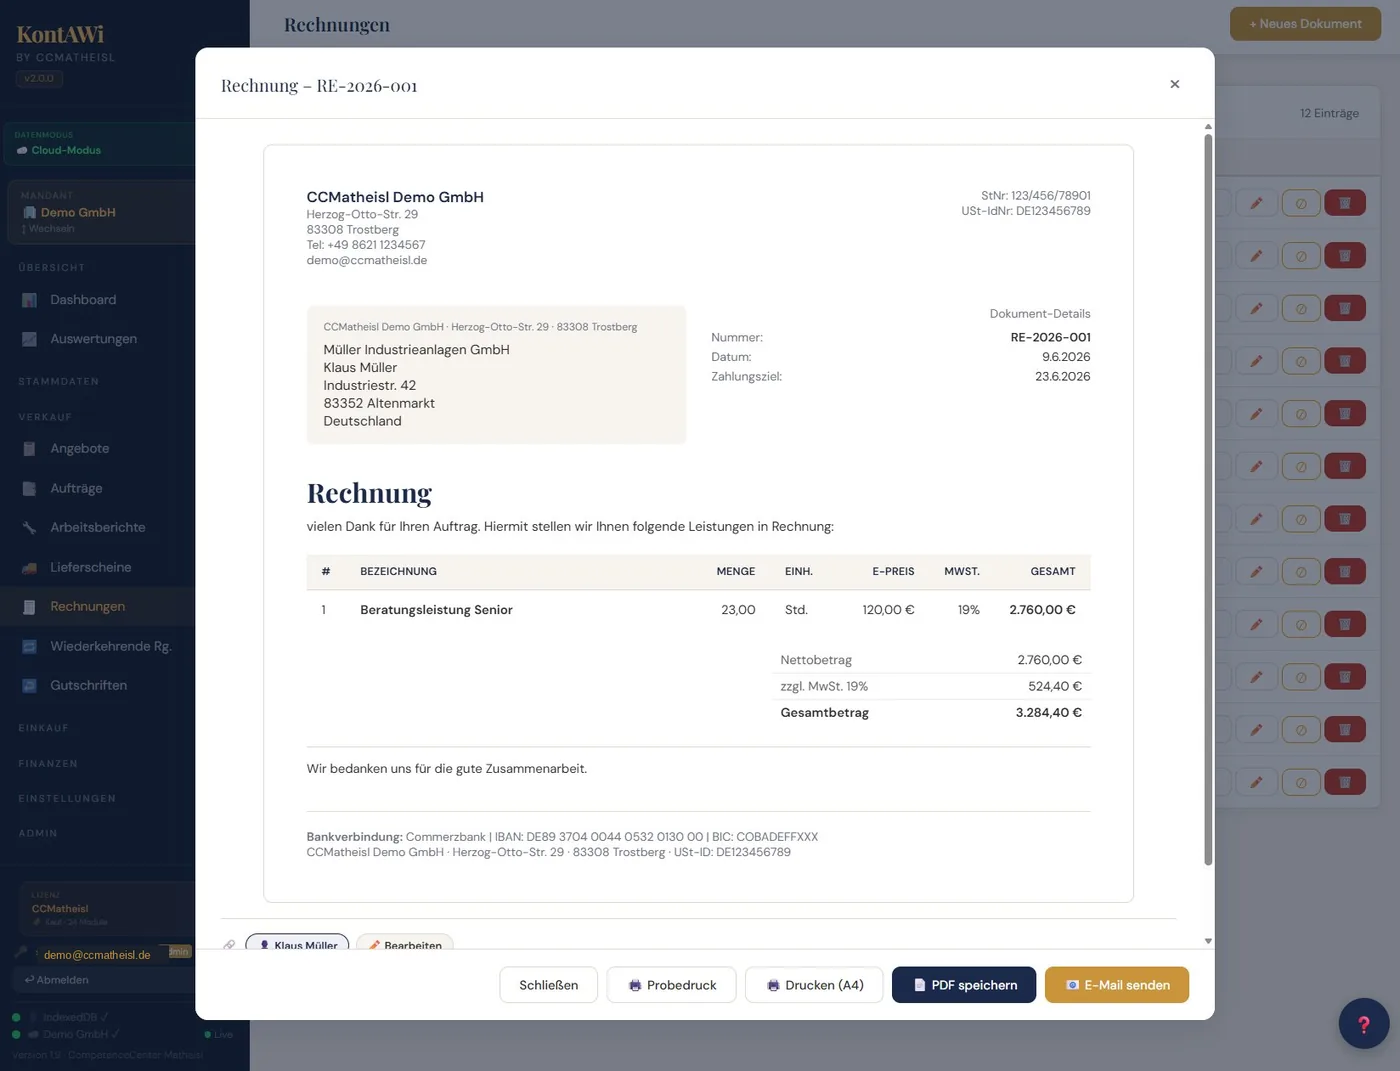Expand the FINANZEN sidebar section
This screenshot has height=1071, width=1400.
pyautogui.click(x=48, y=764)
